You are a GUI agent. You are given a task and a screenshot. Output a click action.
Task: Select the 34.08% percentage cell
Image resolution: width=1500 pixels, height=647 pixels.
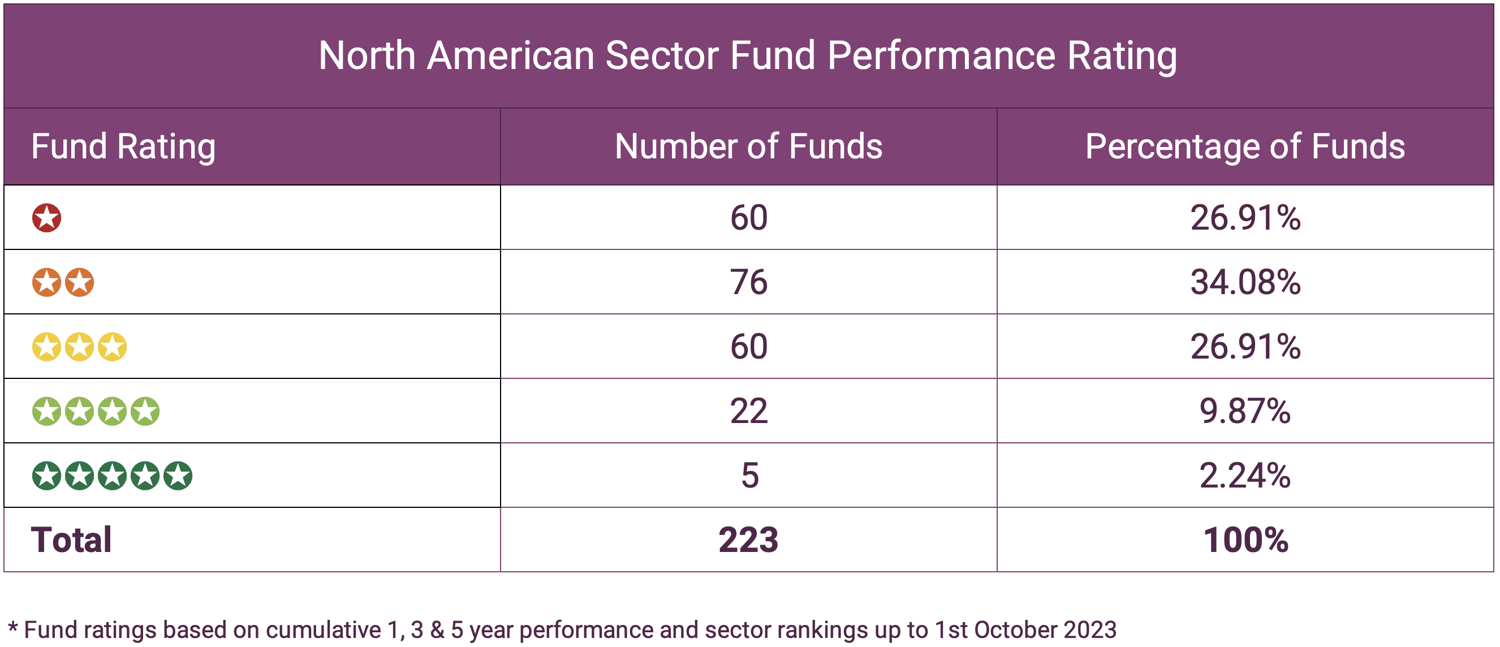(1245, 283)
